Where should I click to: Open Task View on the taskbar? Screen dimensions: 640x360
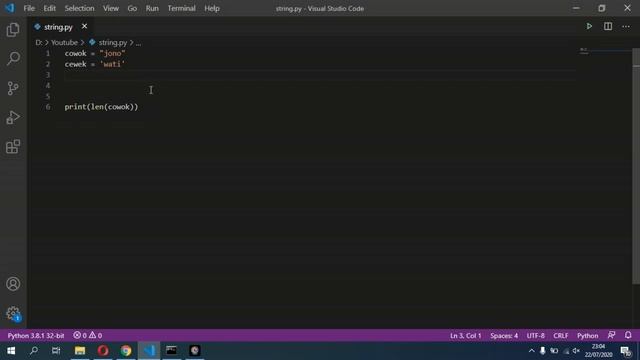[56, 351]
